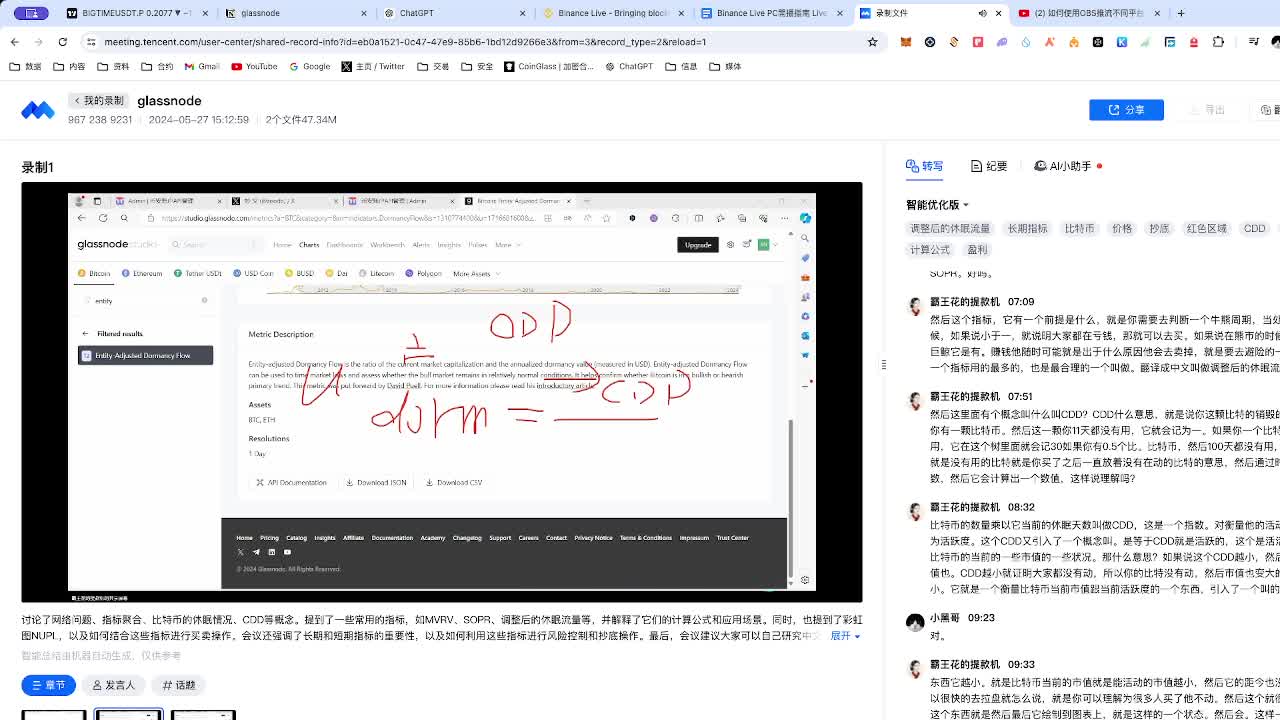This screenshot has width=1280, height=720.
Task: Select the 比特币 keyword tag
Action: [1079, 229]
